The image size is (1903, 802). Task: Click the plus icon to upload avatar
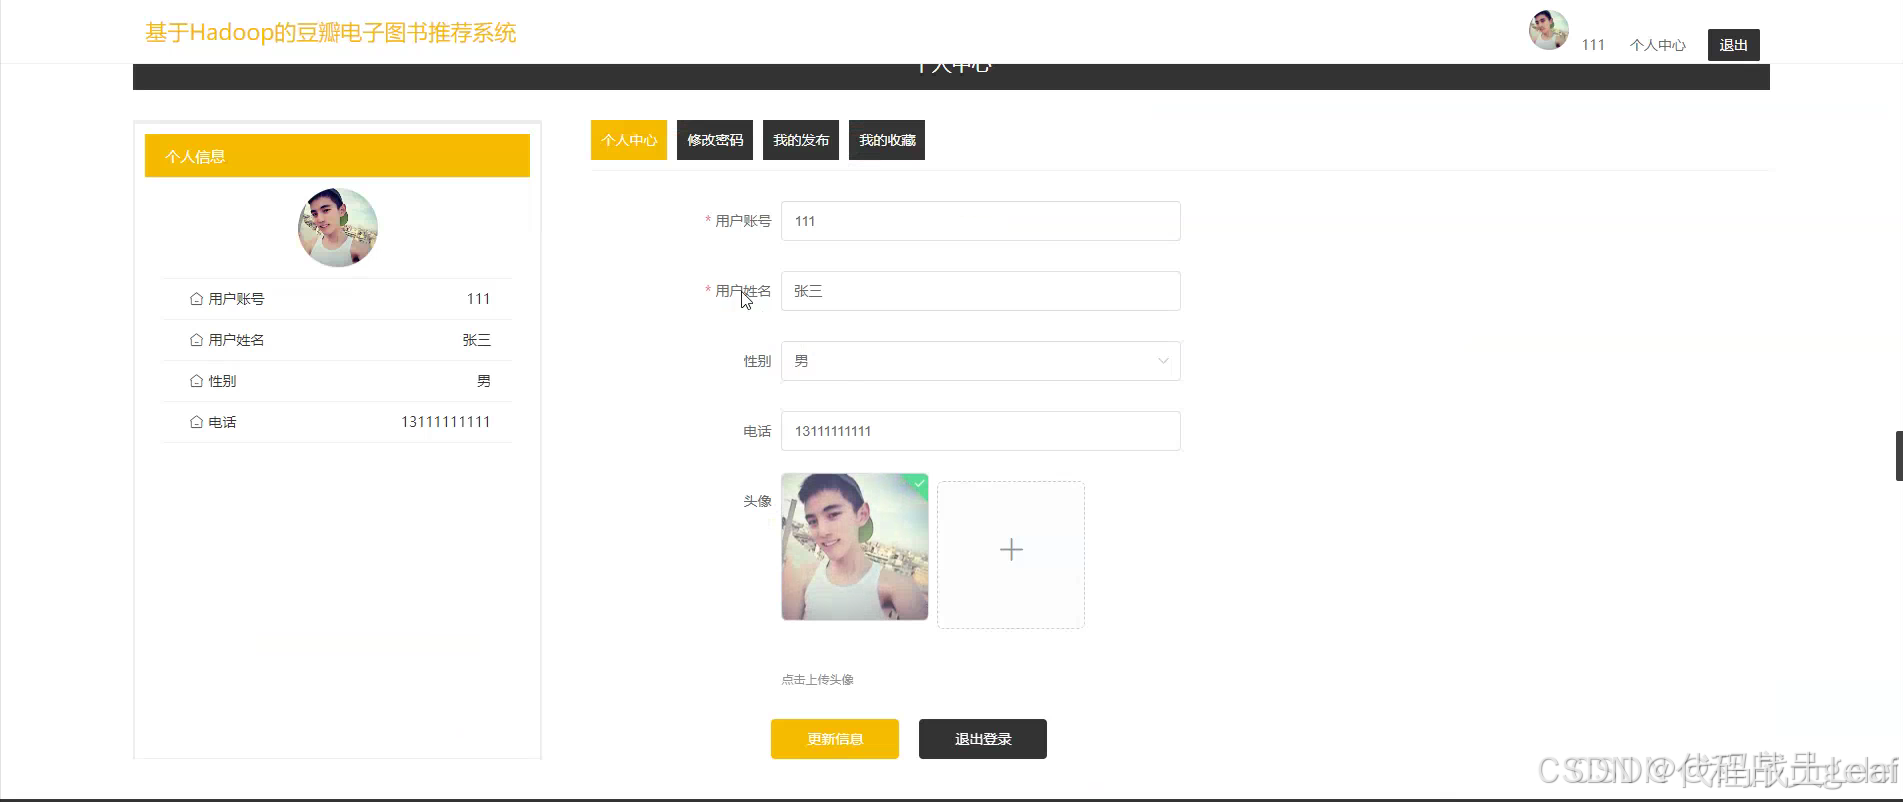click(x=1011, y=550)
